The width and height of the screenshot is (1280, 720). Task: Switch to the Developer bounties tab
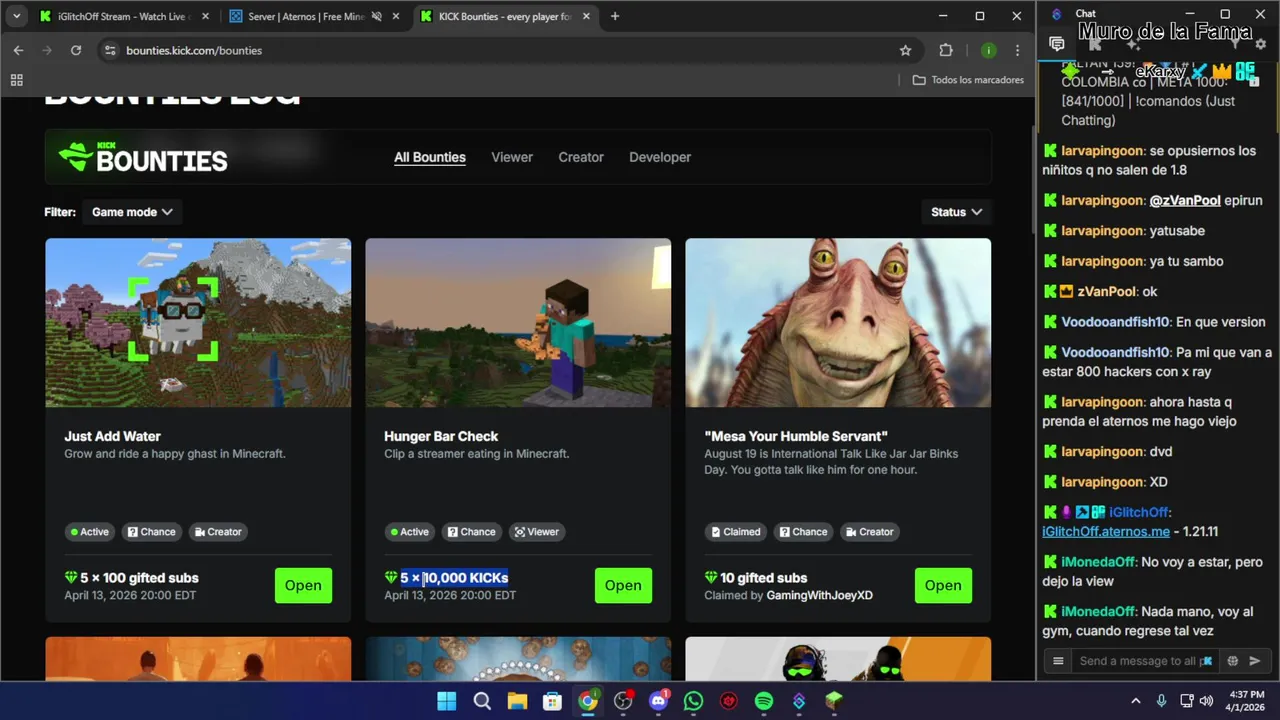[x=660, y=157]
